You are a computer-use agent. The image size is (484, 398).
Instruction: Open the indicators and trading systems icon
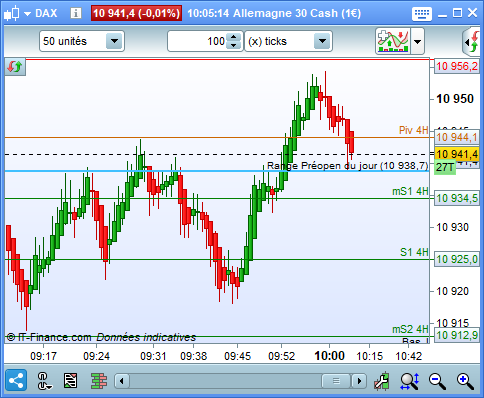click(393, 41)
